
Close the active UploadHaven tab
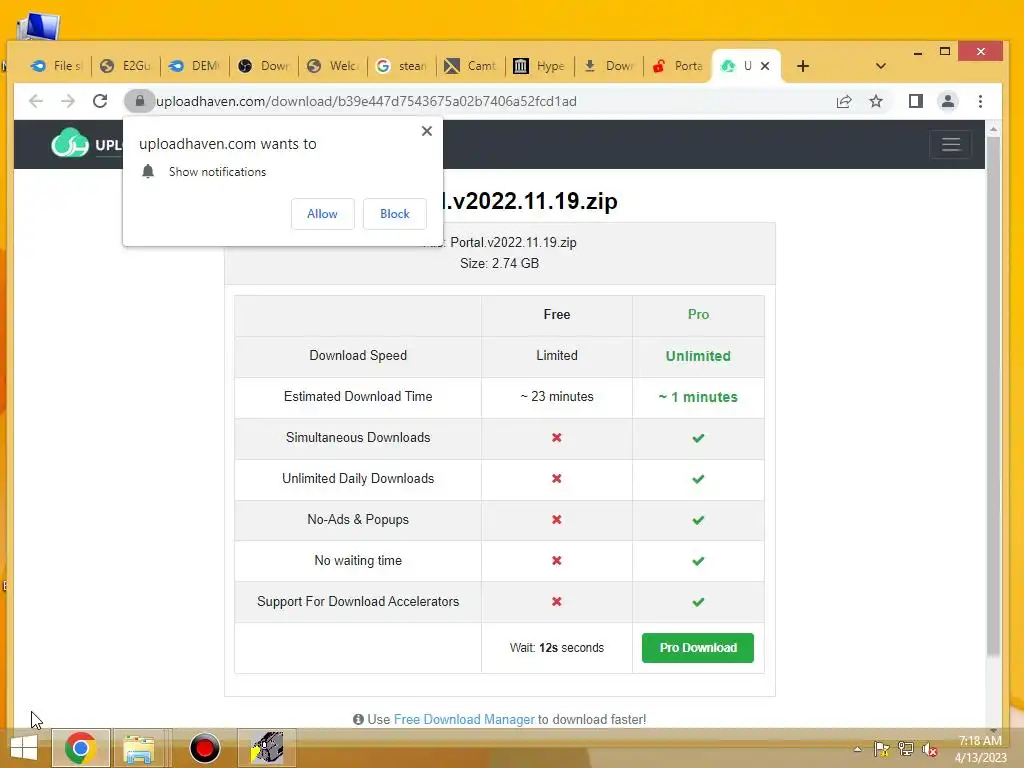(x=765, y=66)
